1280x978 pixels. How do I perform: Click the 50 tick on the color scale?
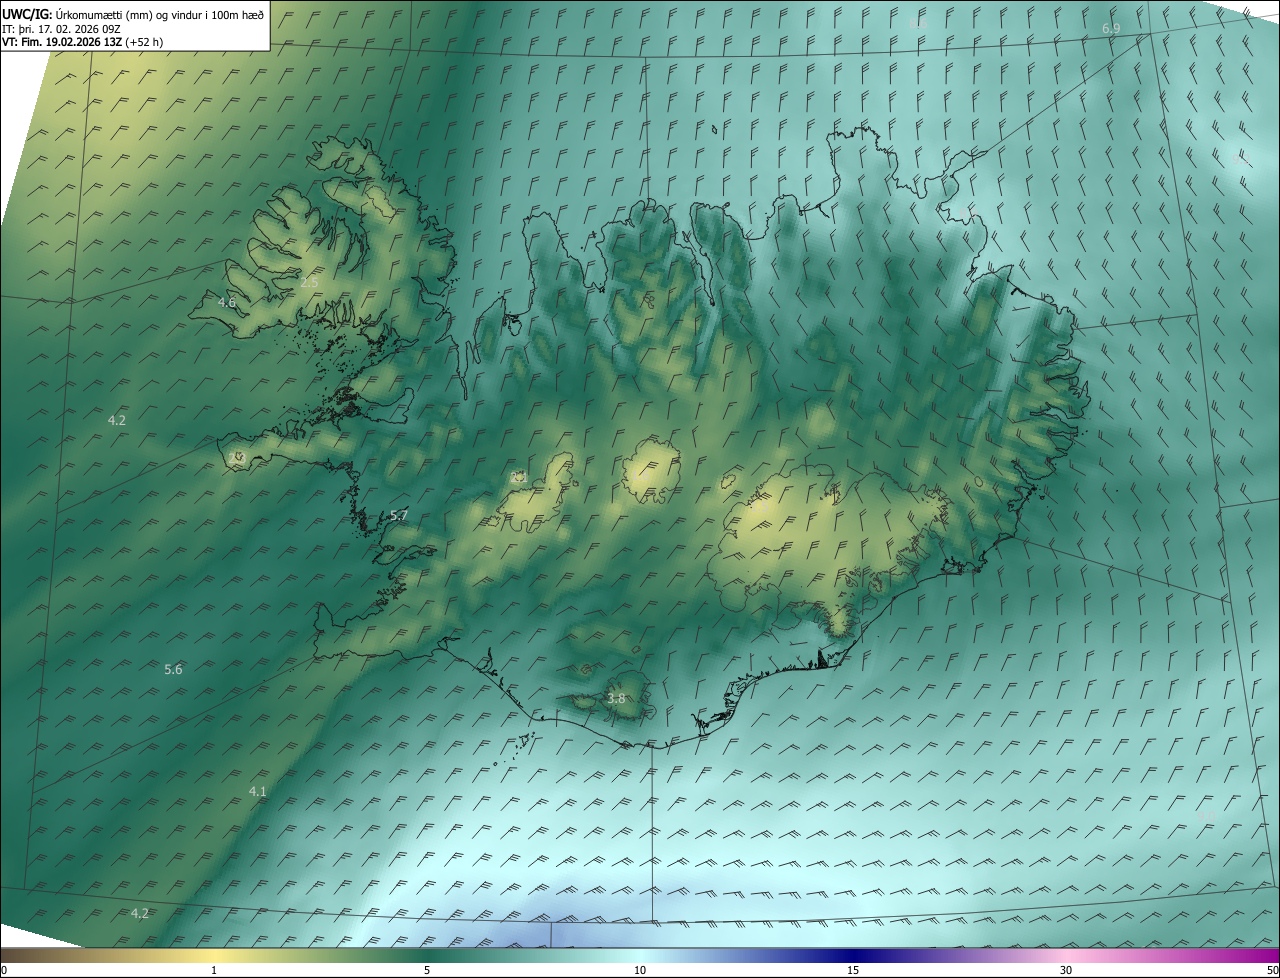1272,970
